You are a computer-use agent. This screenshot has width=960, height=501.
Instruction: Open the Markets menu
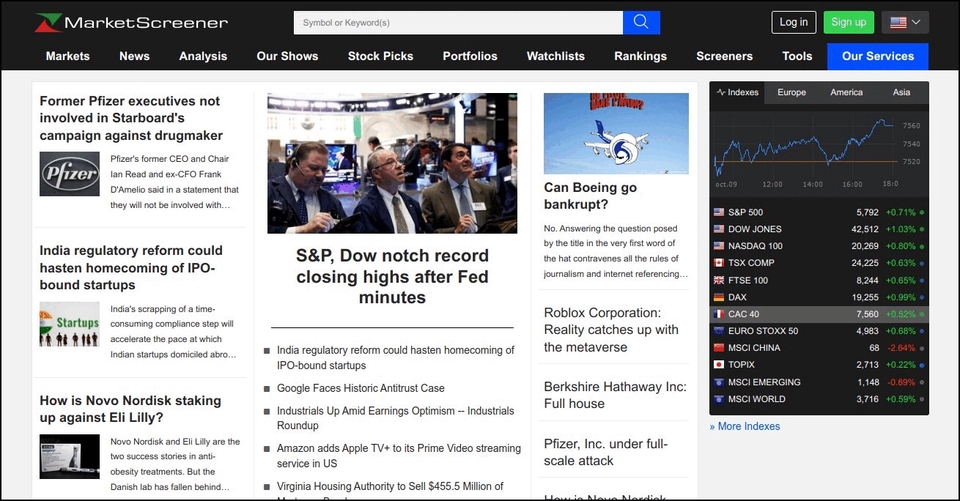tap(68, 56)
